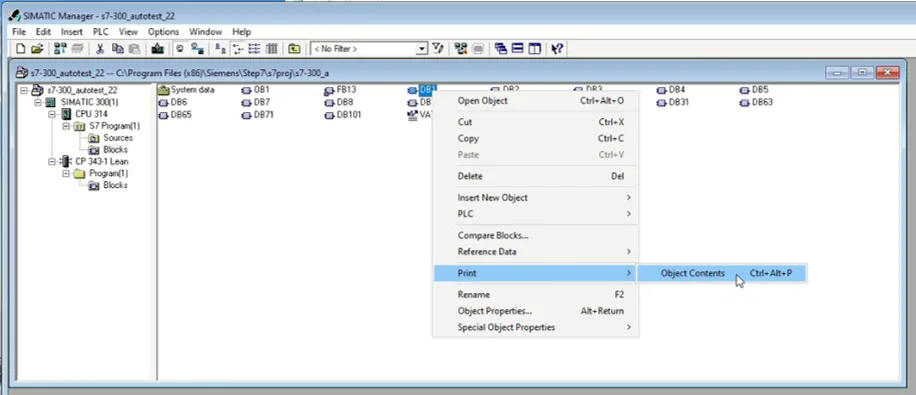Screen dimensions: 916x395
Task: Click the Copy icon in the toolbar
Action: tap(117, 48)
